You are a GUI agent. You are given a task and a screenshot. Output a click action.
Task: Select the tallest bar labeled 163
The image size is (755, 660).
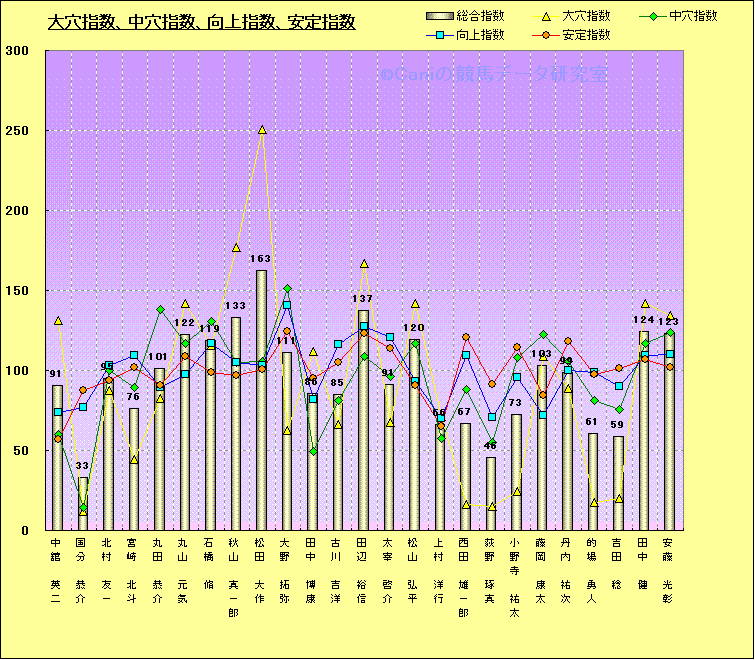pyautogui.click(x=262, y=400)
